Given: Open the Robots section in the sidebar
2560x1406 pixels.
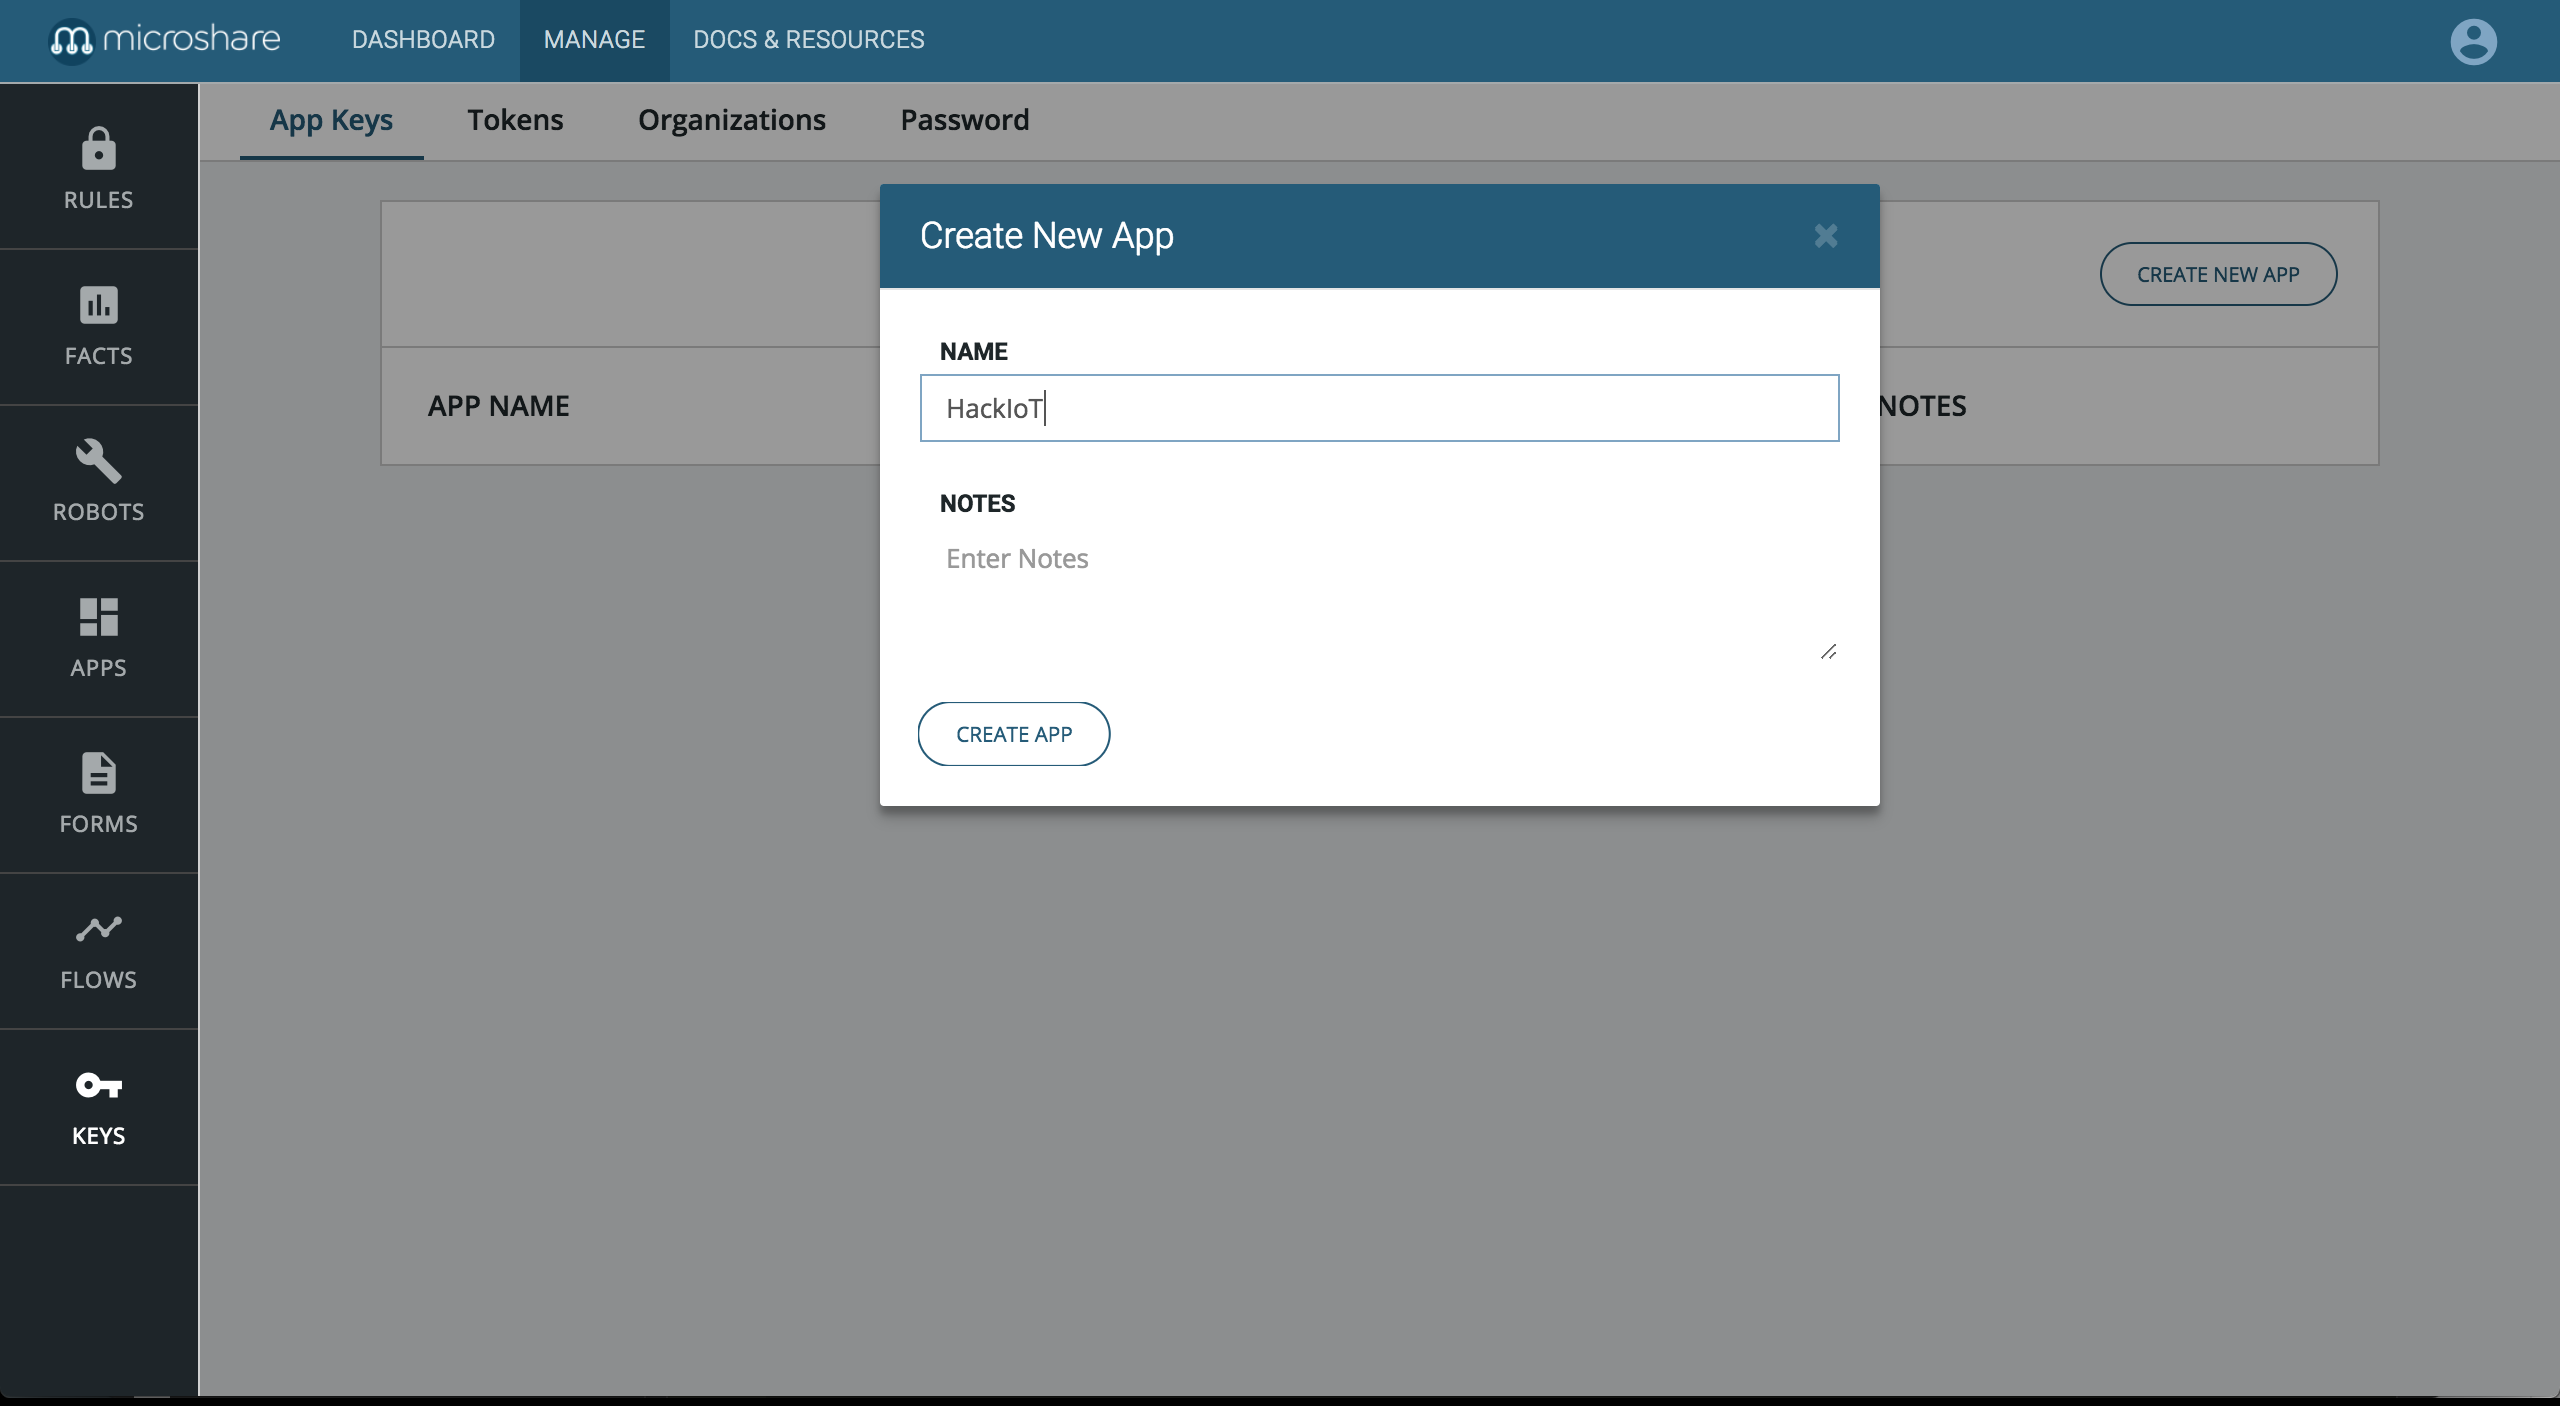Looking at the screenshot, I should [x=98, y=482].
